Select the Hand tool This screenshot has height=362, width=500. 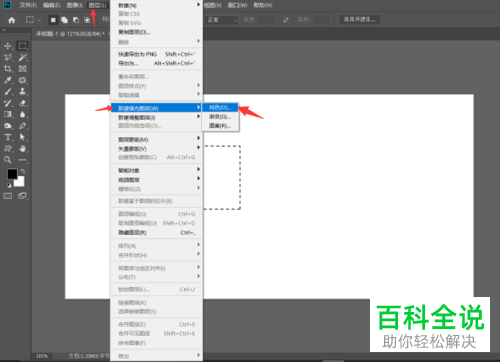(x=22, y=148)
